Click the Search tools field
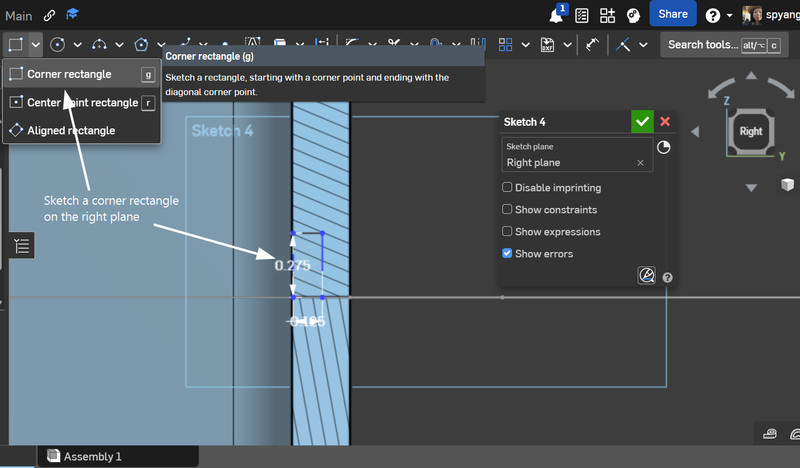 [x=724, y=45]
